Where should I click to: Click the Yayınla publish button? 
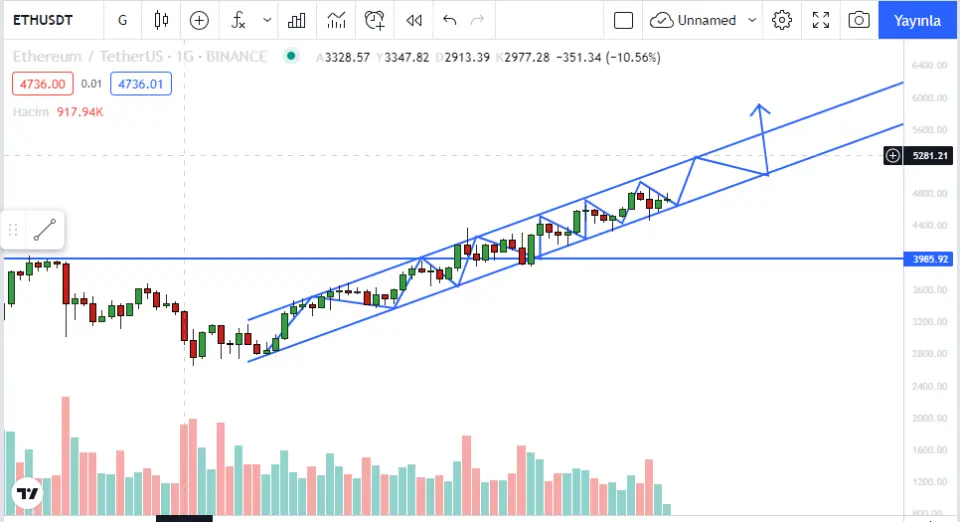[917, 20]
